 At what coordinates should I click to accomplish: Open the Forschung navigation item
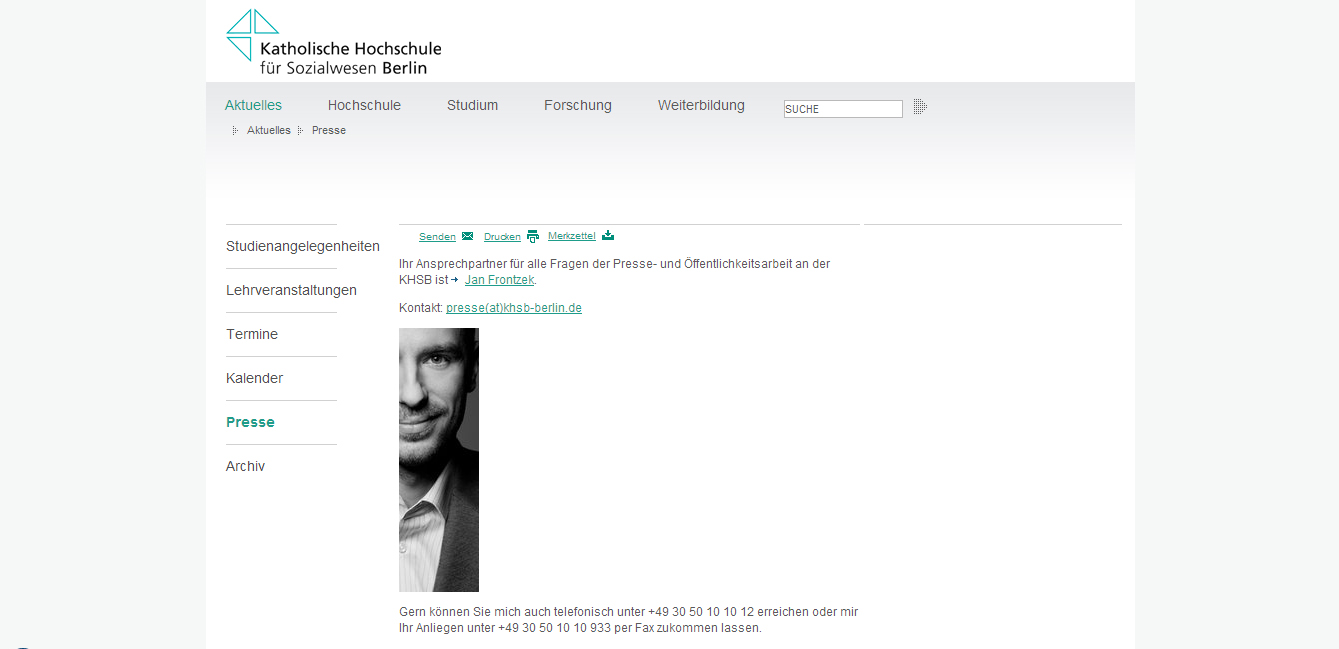577,105
